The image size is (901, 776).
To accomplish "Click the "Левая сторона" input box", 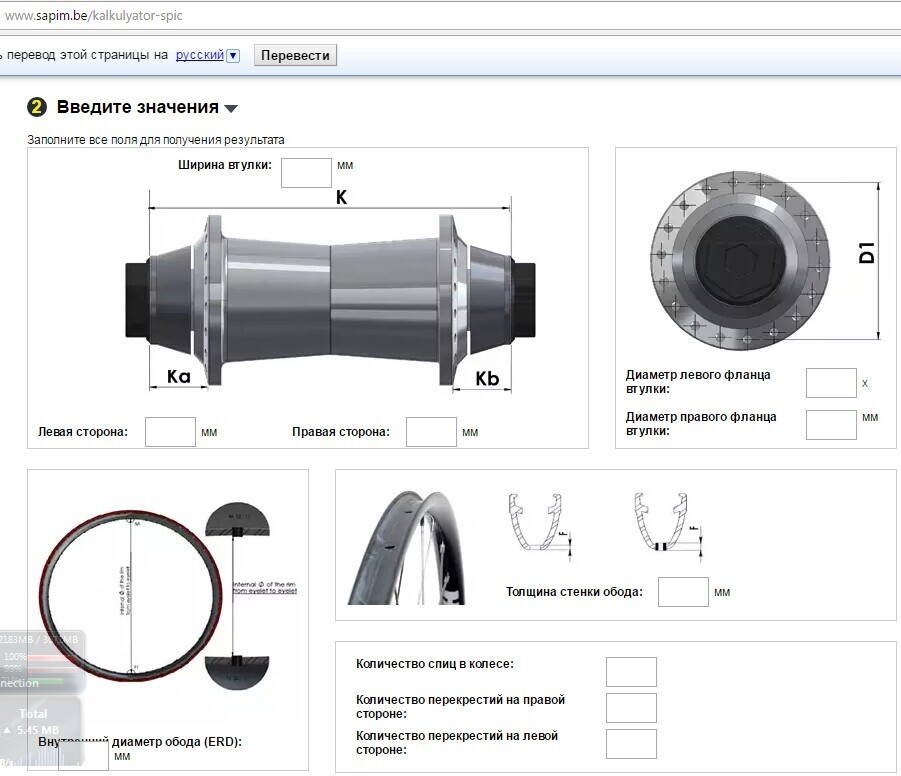I will (170, 432).
